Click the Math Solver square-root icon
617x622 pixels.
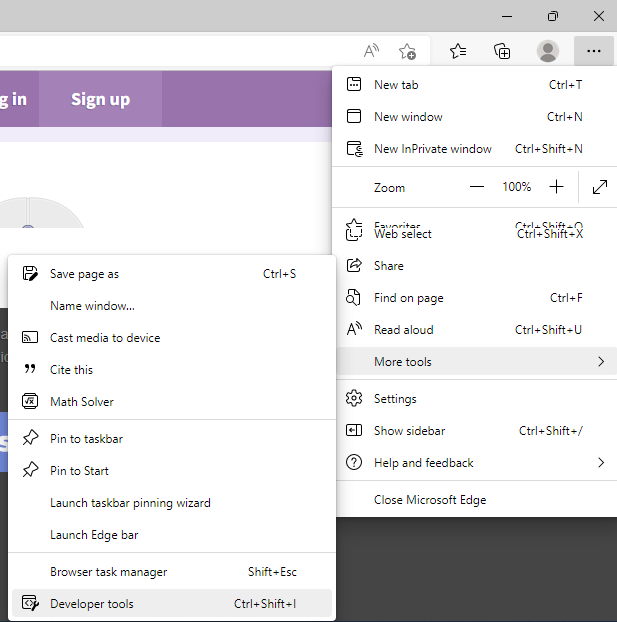[x=30, y=401]
